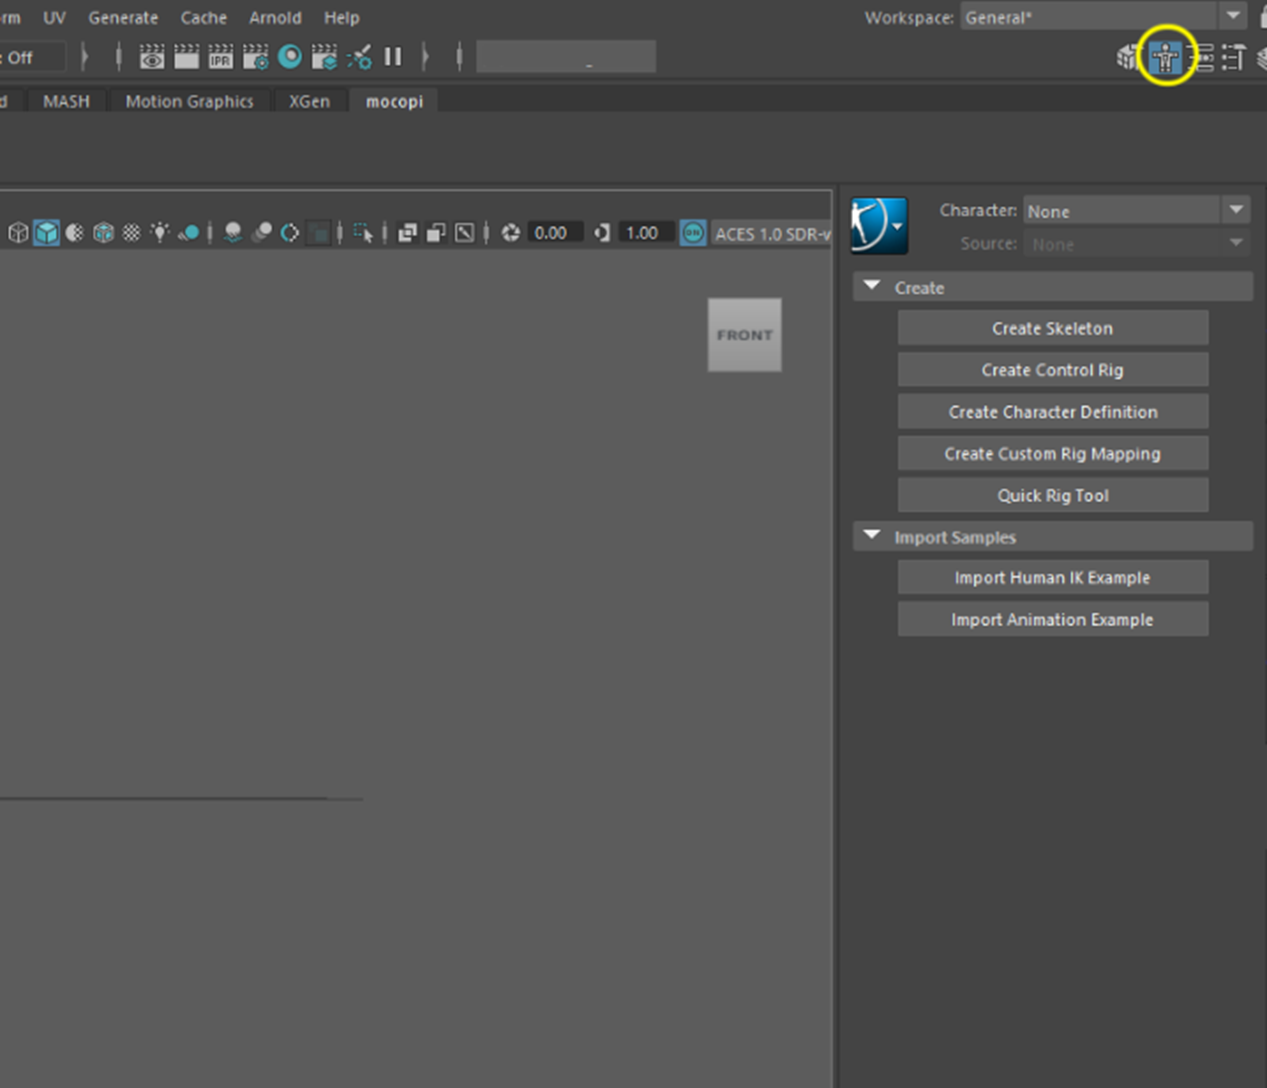Collapse the Create section
Screen dimensions: 1267x1088
point(872,287)
